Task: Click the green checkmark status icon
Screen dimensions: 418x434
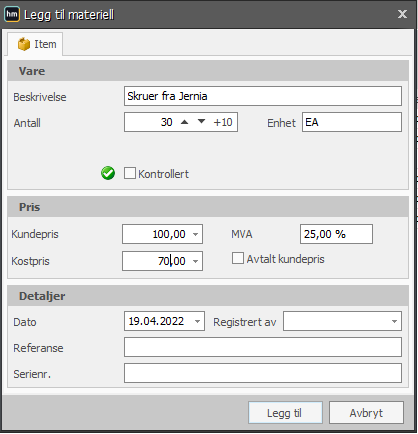Action: (x=108, y=173)
